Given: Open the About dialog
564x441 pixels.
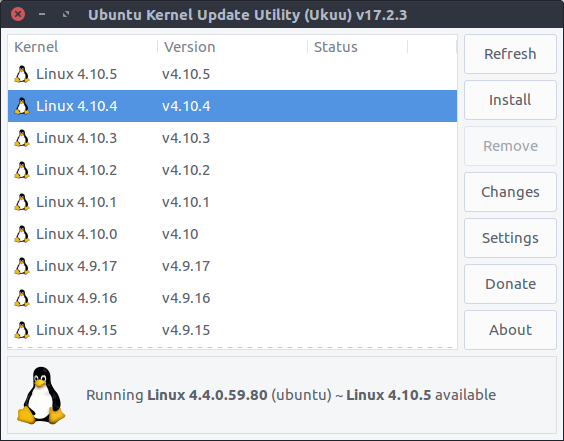Looking at the screenshot, I should (510, 330).
